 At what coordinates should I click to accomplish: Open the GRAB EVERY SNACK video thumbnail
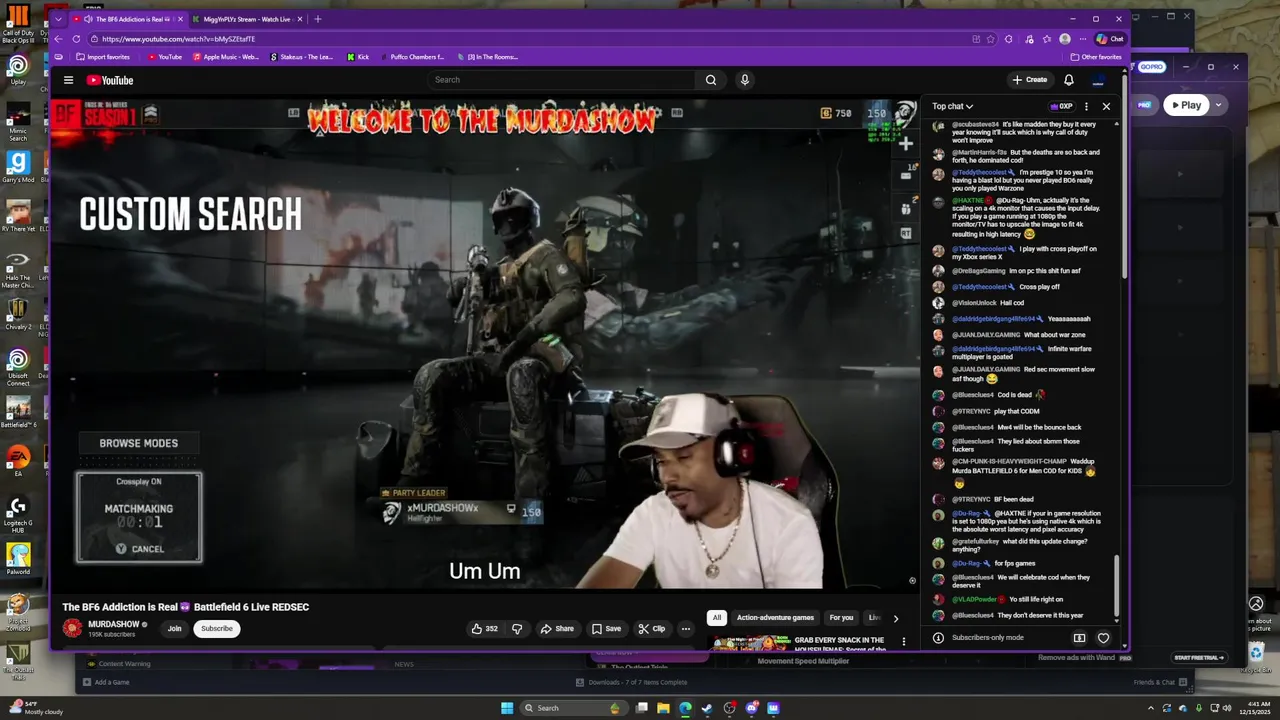coord(750,642)
